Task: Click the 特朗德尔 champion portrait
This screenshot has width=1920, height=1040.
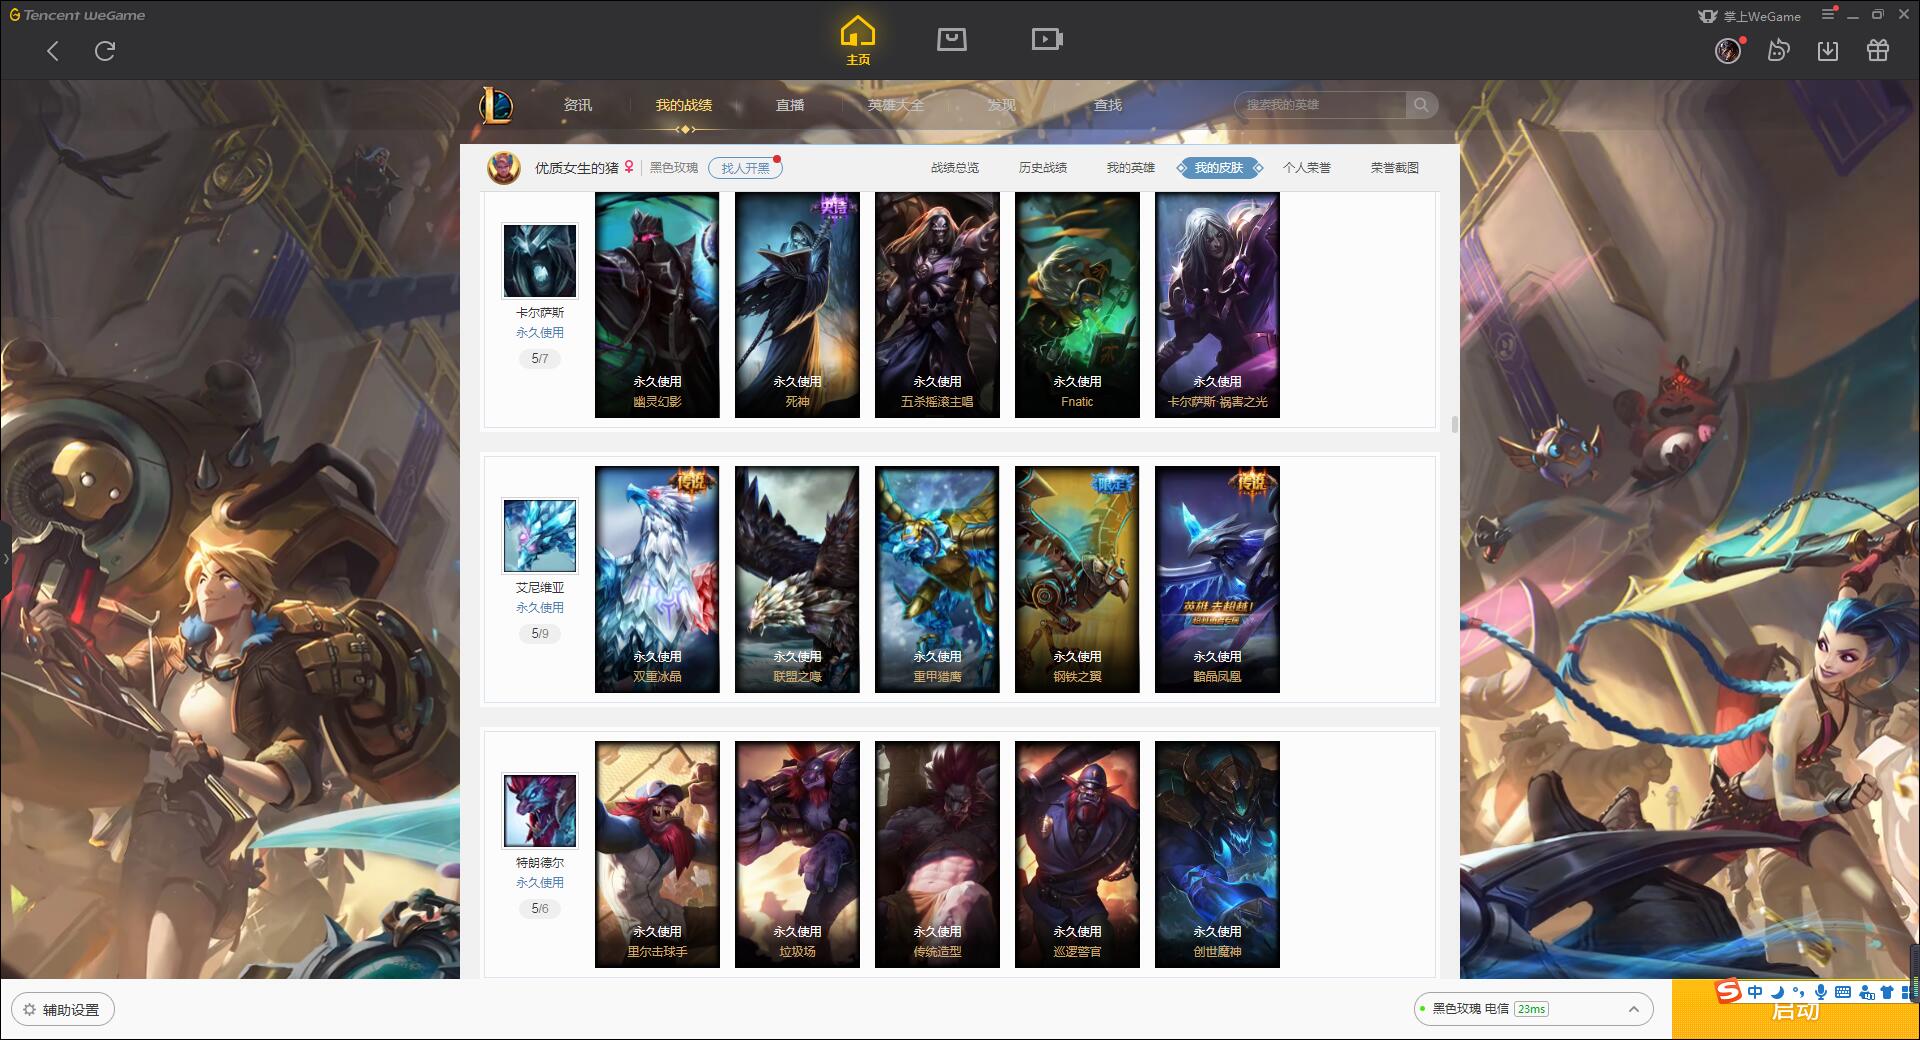Action: tap(540, 811)
